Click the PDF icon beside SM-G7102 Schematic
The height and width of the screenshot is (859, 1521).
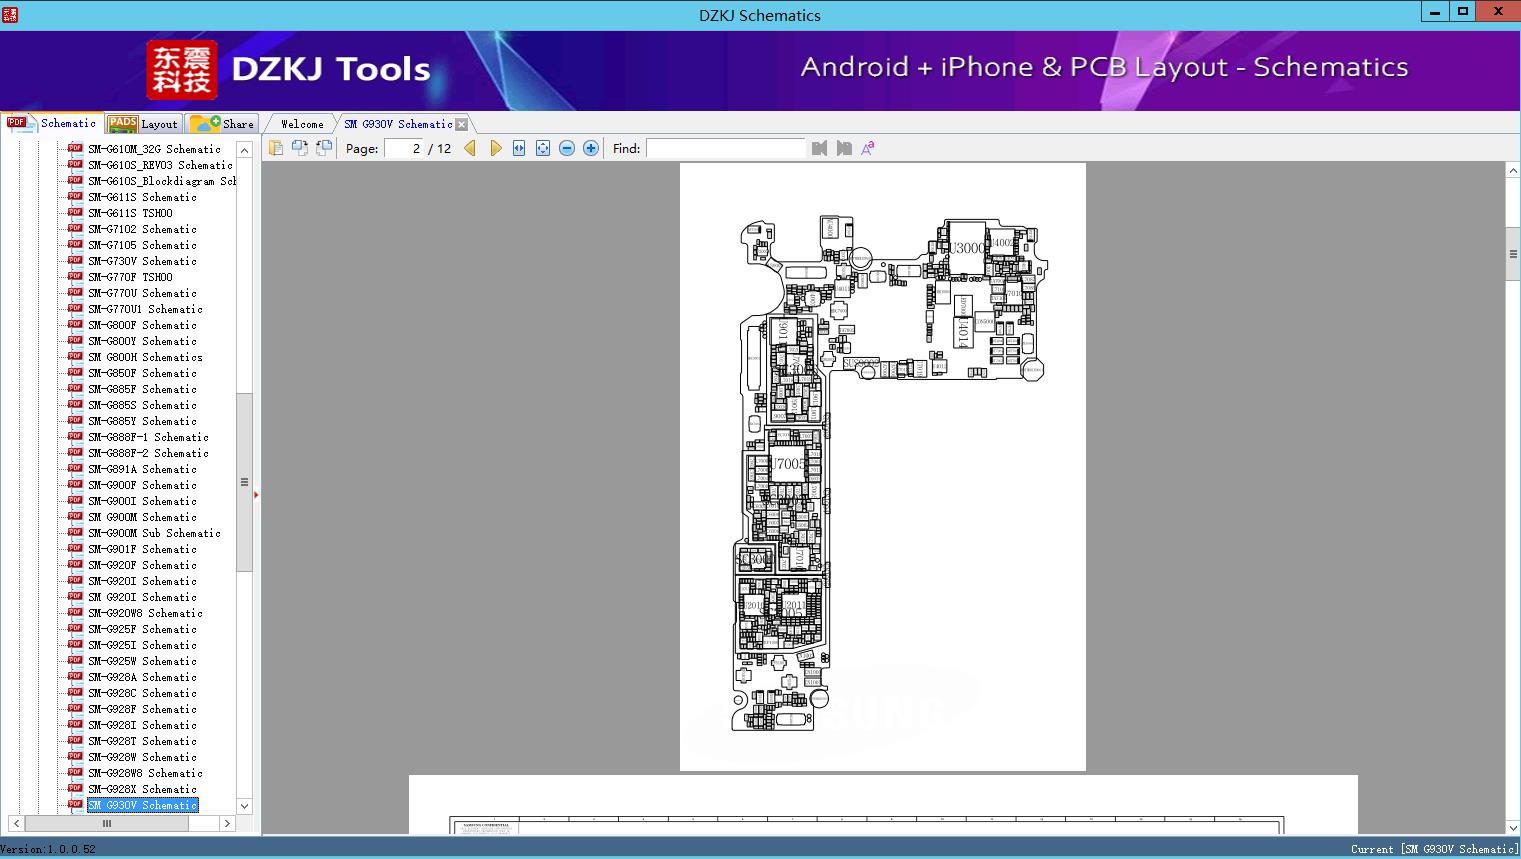[x=75, y=229]
